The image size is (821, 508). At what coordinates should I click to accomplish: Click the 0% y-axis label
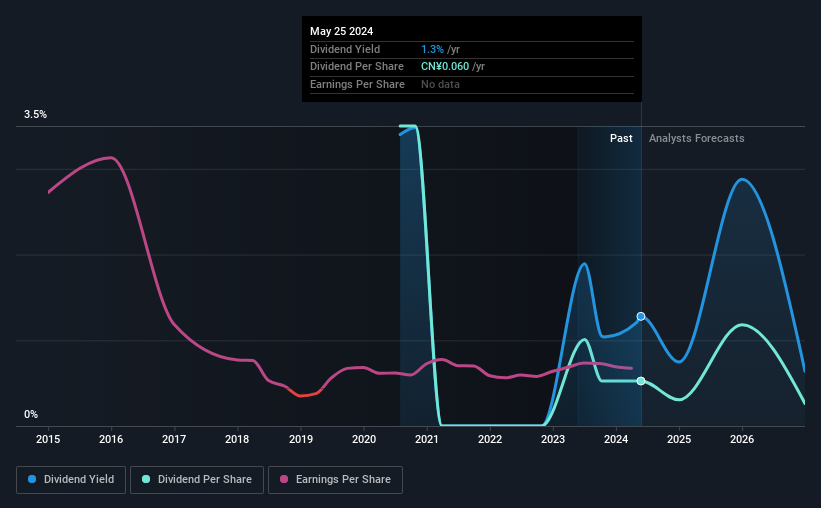tap(31, 414)
